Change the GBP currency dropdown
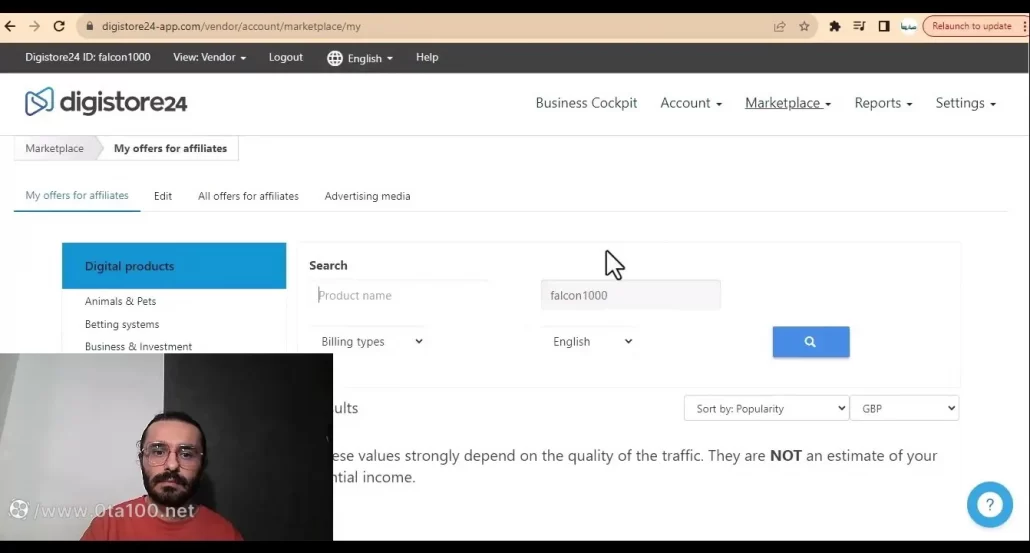The height and width of the screenshot is (553, 1030). click(904, 409)
